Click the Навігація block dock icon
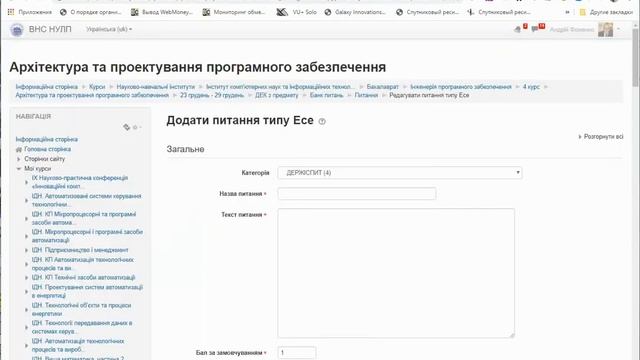This screenshot has width=640, height=360. coord(127,127)
